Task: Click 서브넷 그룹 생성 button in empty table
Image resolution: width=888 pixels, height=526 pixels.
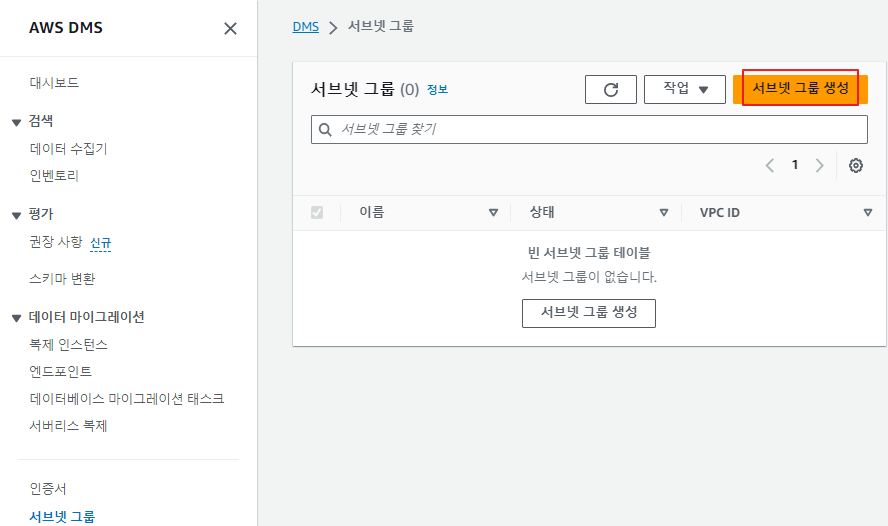Action: [x=588, y=313]
